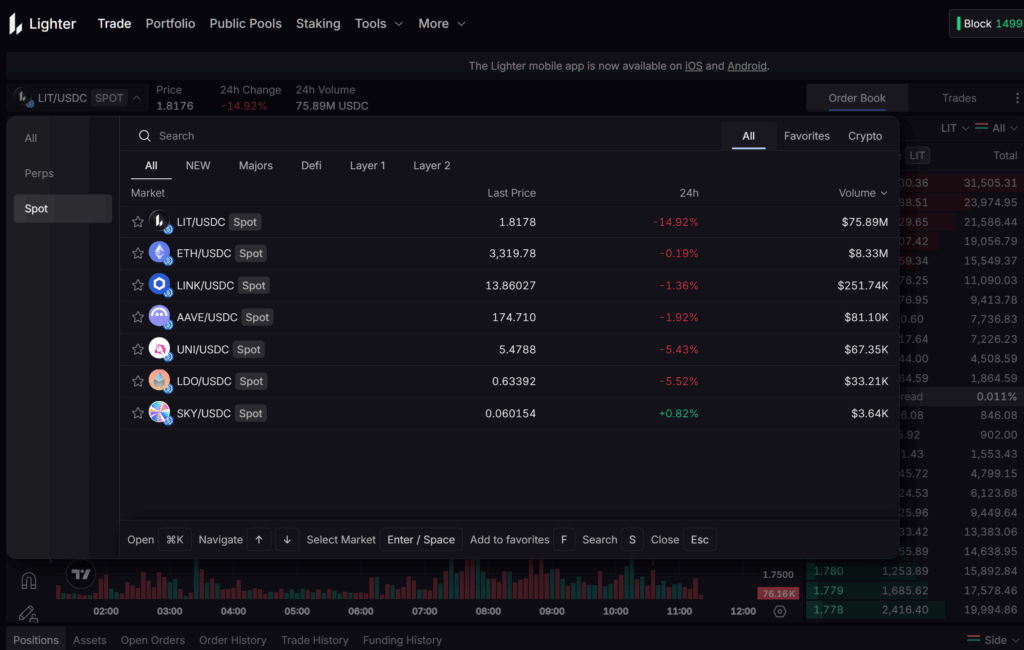Image resolution: width=1024 pixels, height=650 pixels.
Task: Select the AAVE/USDC token icon
Action: [160, 317]
